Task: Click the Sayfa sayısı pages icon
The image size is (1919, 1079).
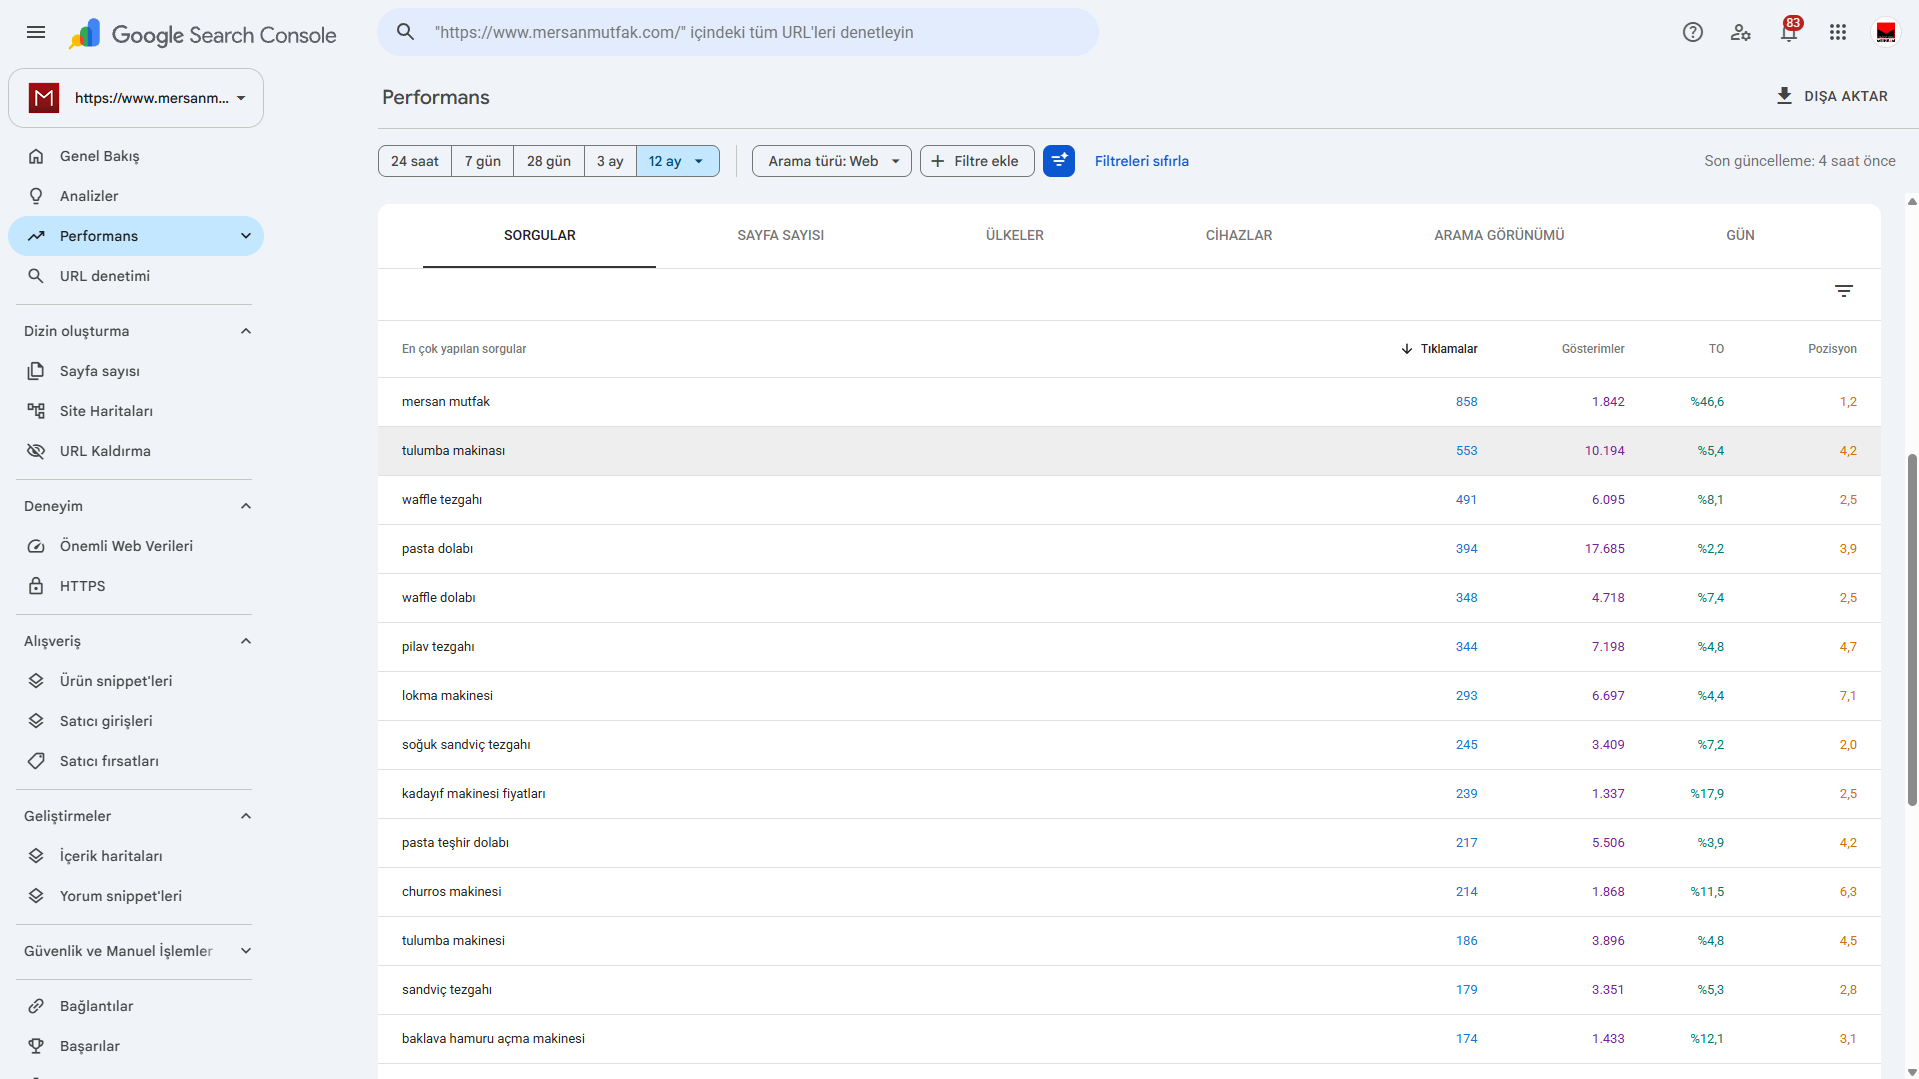Action: [x=36, y=371]
